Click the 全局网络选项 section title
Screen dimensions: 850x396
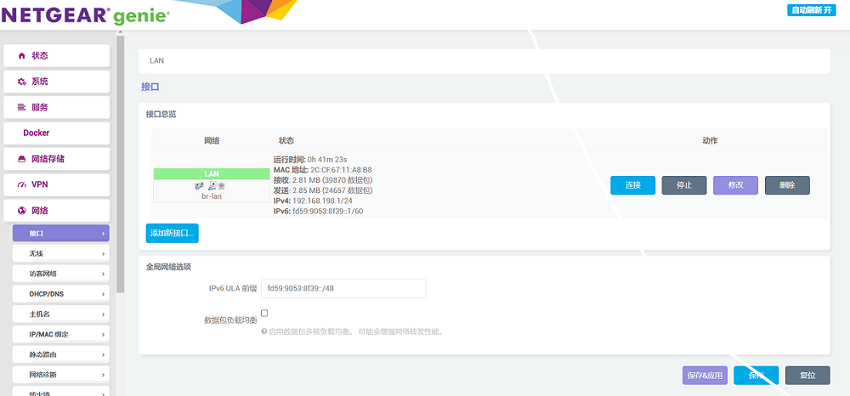pos(169,267)
